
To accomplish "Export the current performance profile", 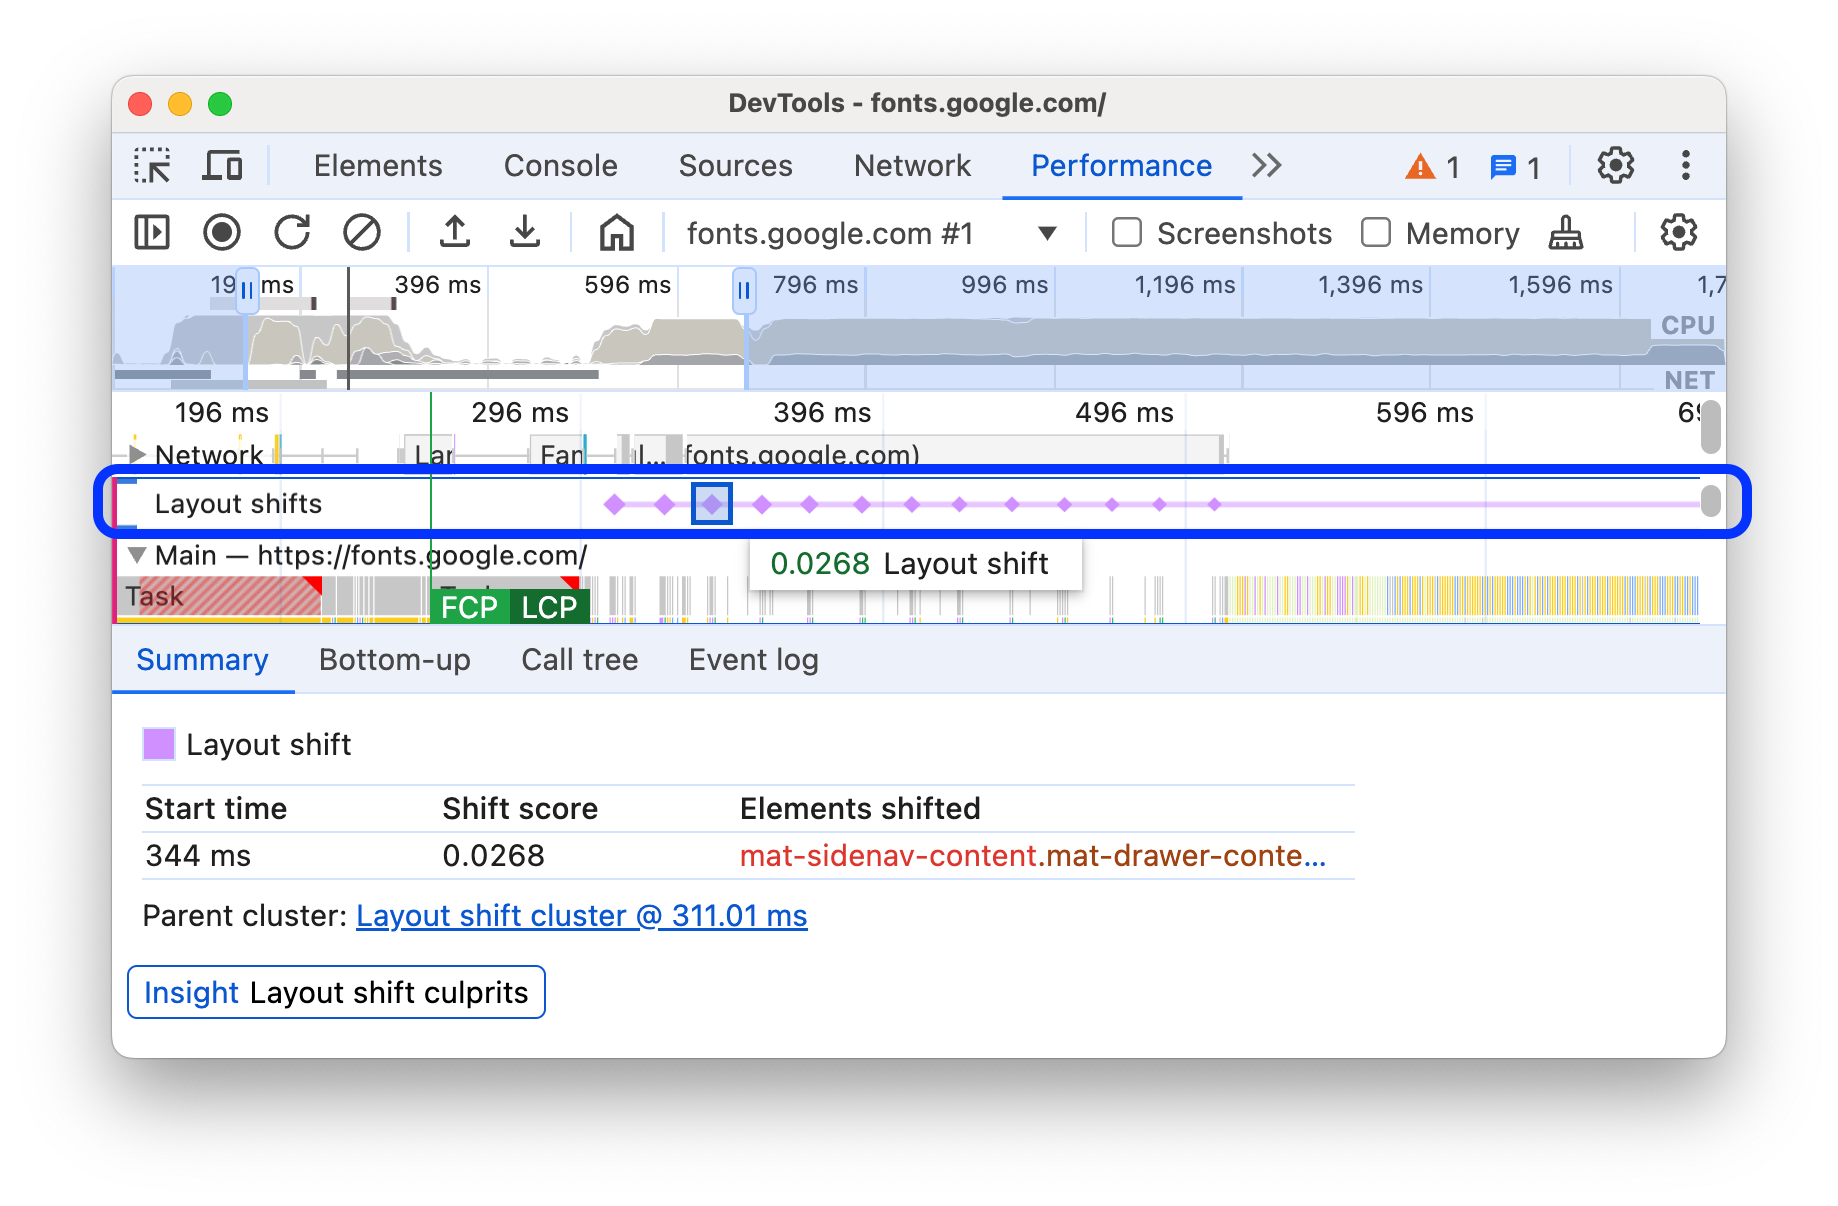I will pyautogui.click(x=526, y=233).
